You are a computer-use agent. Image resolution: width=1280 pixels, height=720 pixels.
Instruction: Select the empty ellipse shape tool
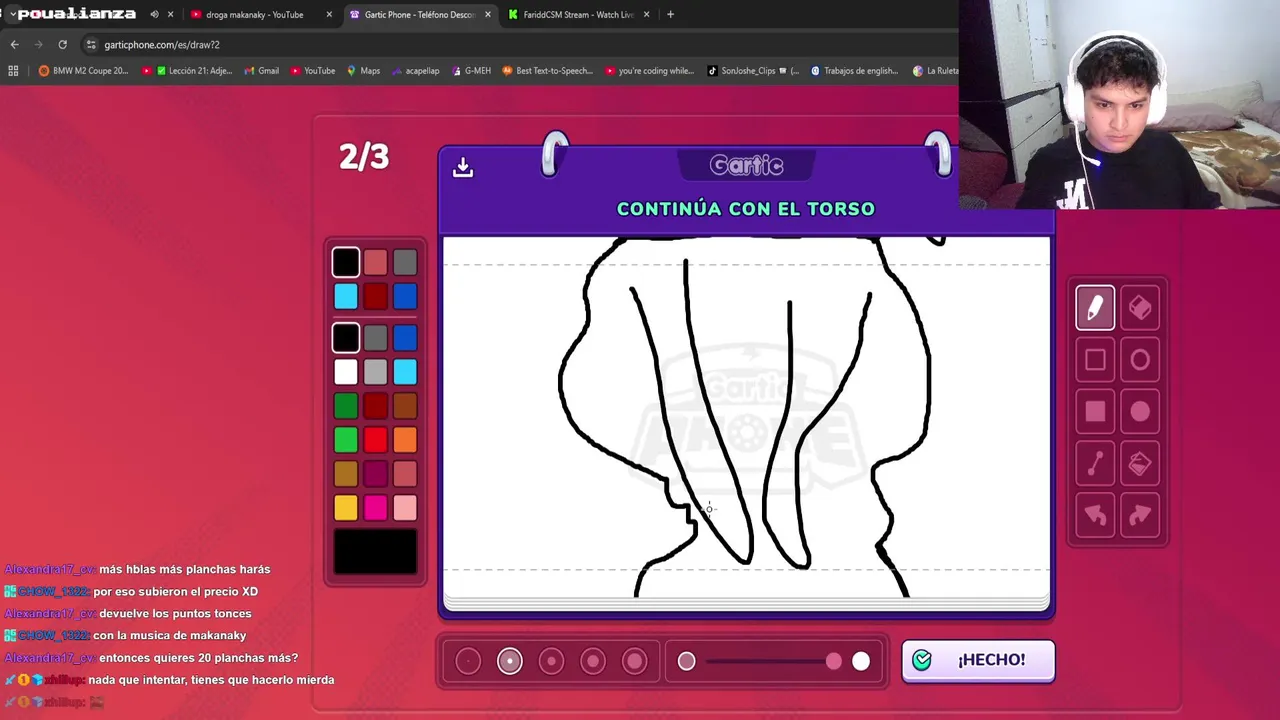(1140, 360)
